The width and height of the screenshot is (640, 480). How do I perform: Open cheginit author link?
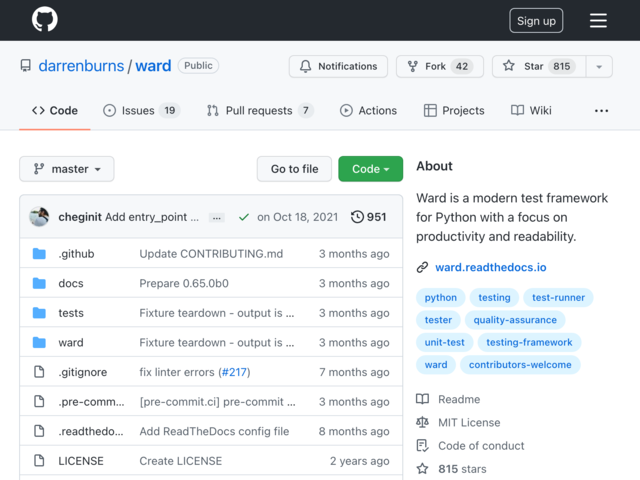click(80, 217)
